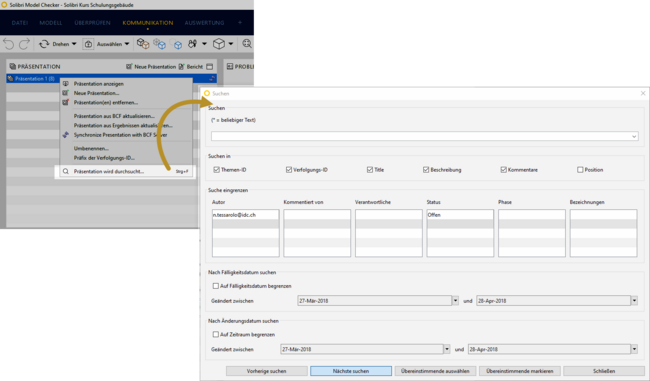Viewport: 650px width, 381px height.
Task: Click the zoom magnifier toolbar icon
Action: point(247,44)
